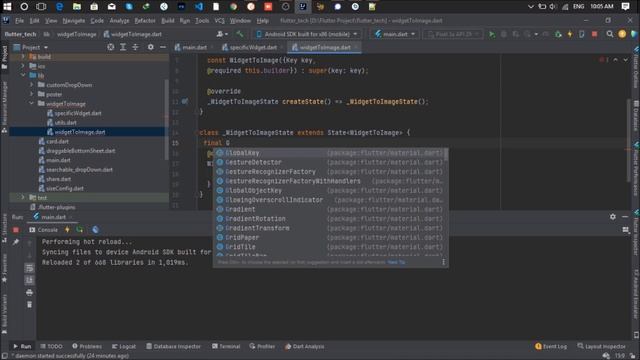640x360 pixels.
Task: Click the print icon in Run panel sidebar
Action: coord(29,292)
